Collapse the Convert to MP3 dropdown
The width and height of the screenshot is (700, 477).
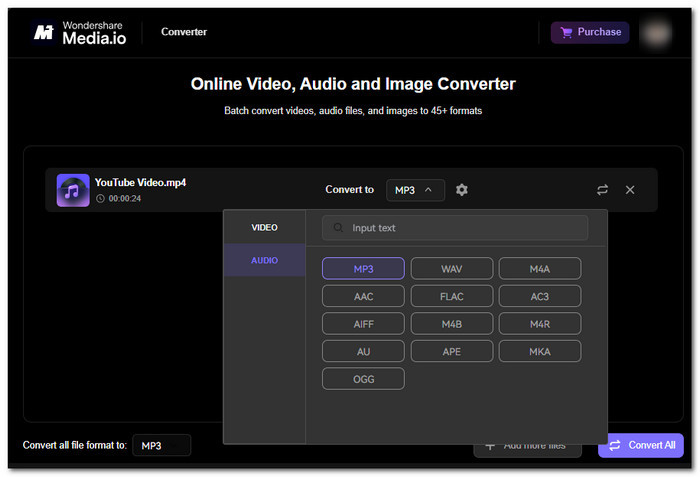(x=415, y=190)
